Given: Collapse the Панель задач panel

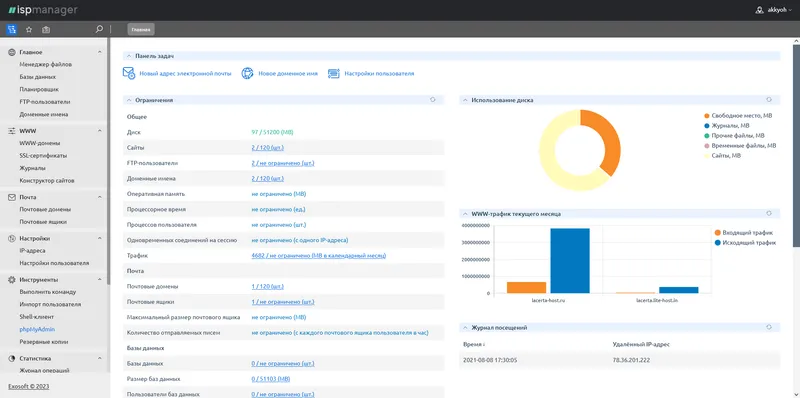Looking at the screenshot, I should [130, 56].
